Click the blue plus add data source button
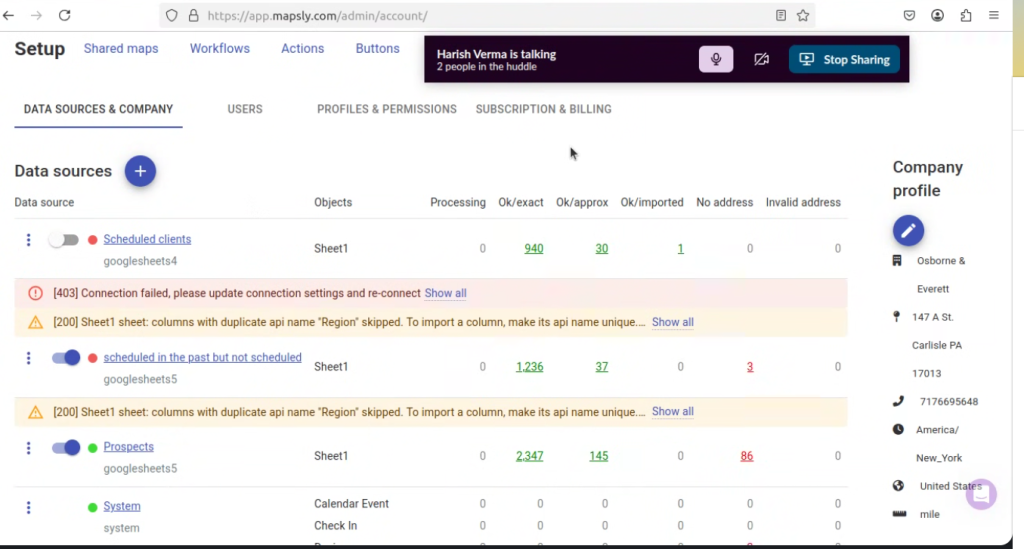Image resolution: width=1024 pixels, height=549 pixels. pyautogui.click(x=140, y=171)
